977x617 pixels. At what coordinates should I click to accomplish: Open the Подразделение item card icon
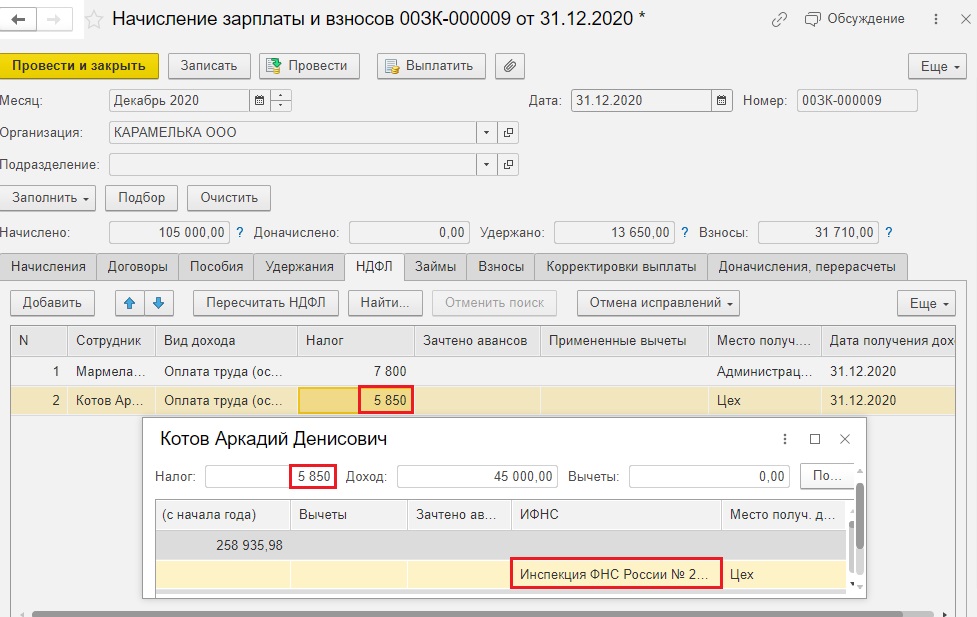[508, 165]
